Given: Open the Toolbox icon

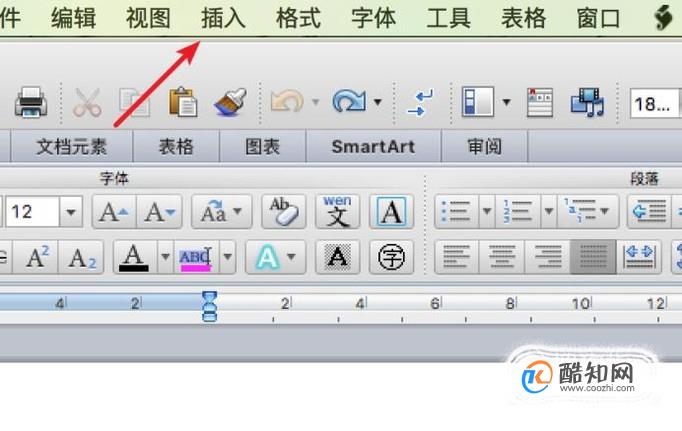Looking at the screenshot, I should click(x=540, y=103).
